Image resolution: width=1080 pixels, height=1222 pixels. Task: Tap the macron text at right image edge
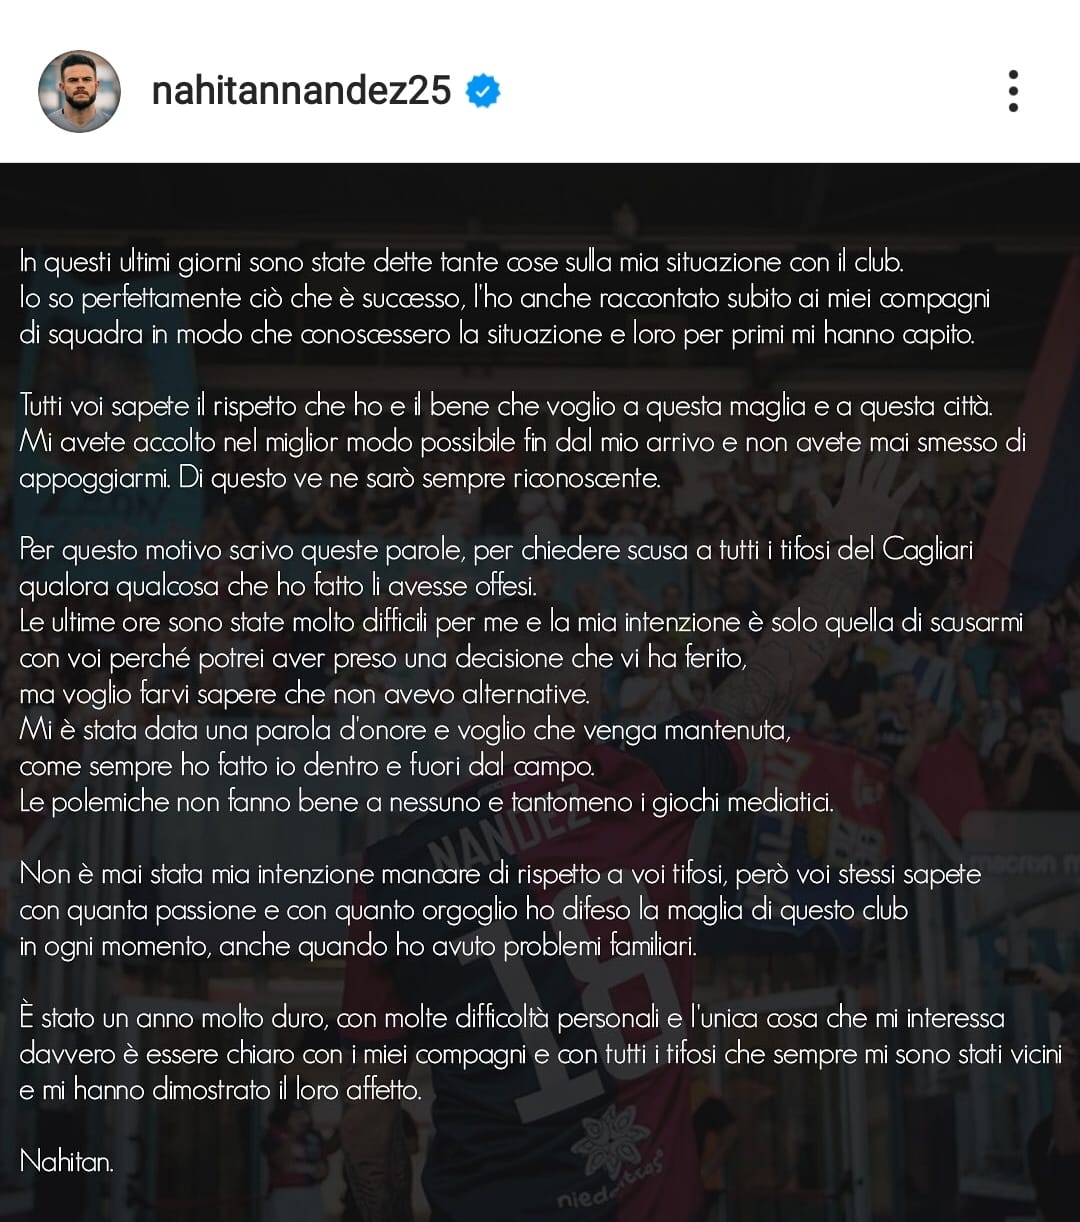[x=1031, y=862]
